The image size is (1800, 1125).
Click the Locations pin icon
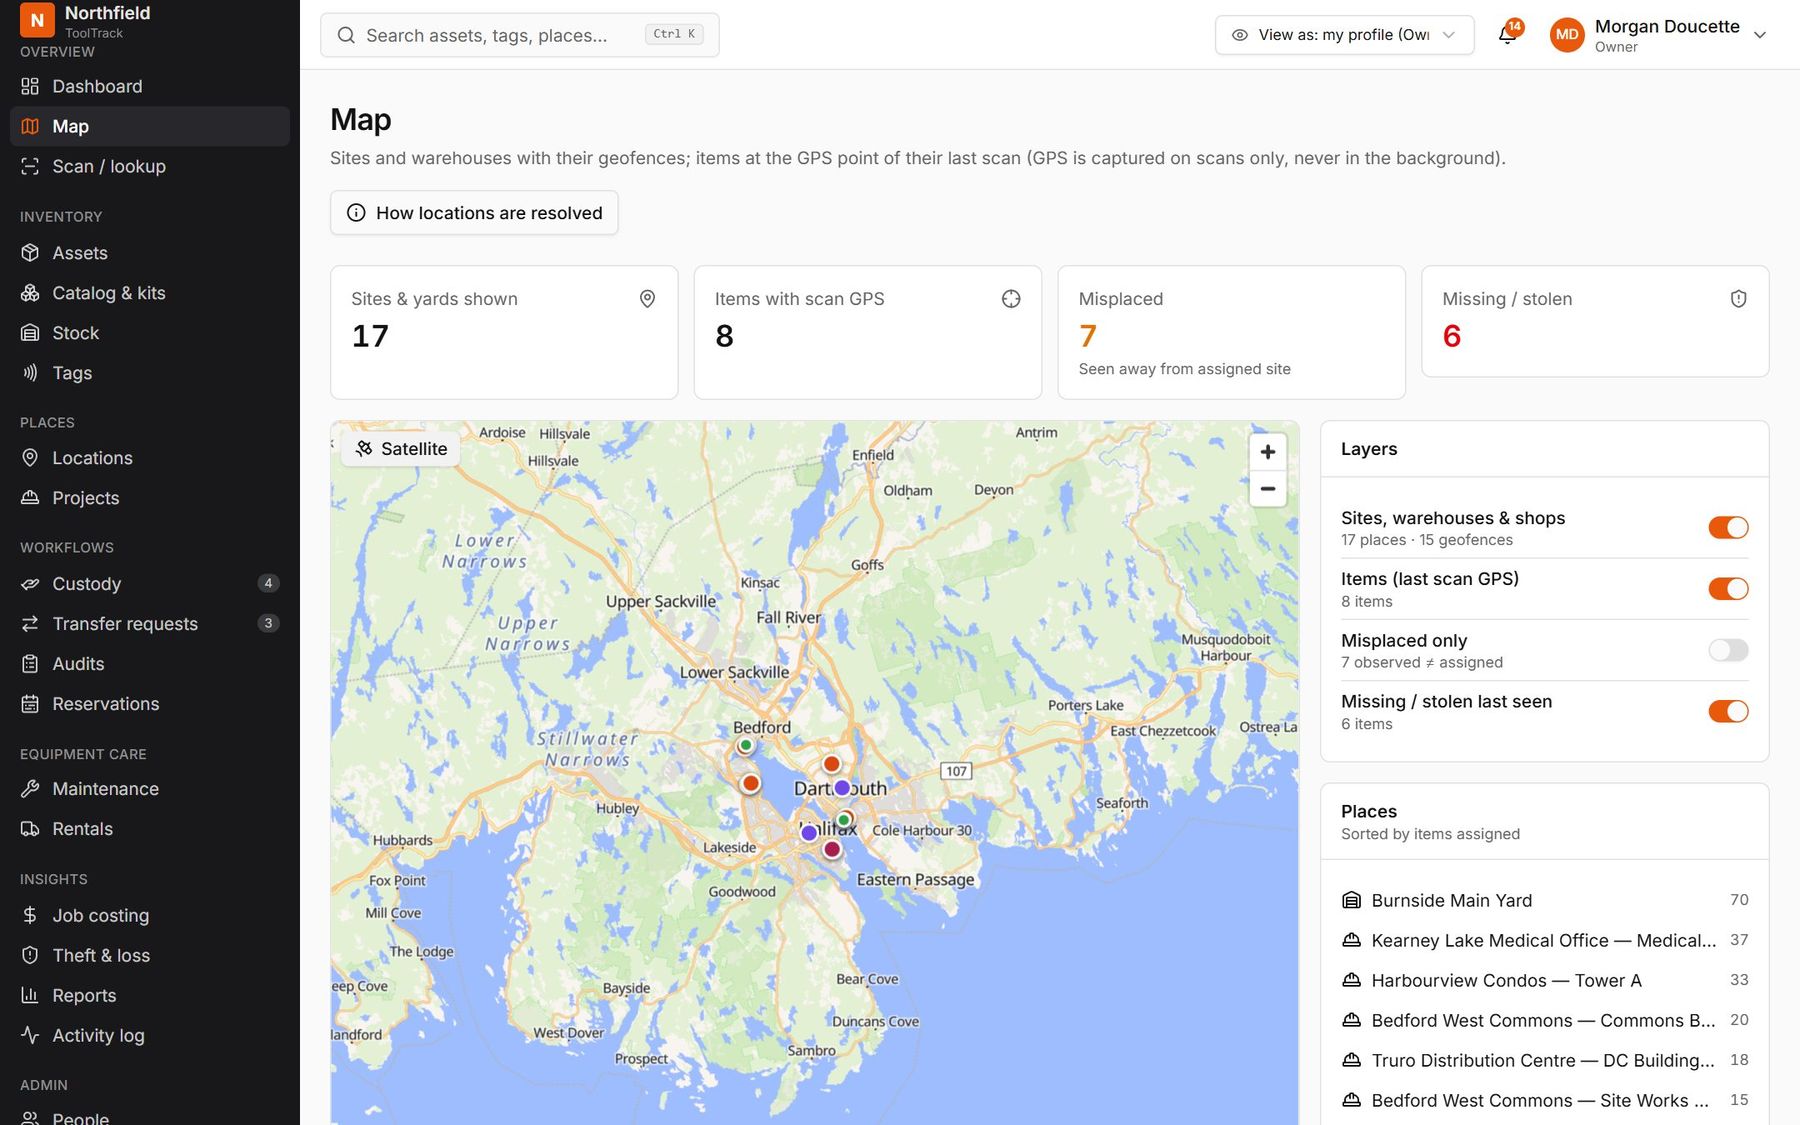[x=30, y=458]
